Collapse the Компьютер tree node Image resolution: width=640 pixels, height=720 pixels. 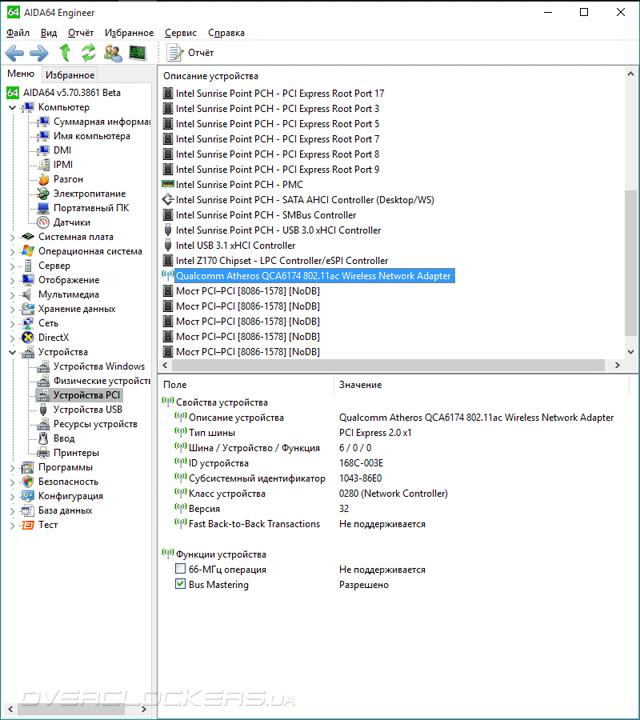tap(12, 108)
